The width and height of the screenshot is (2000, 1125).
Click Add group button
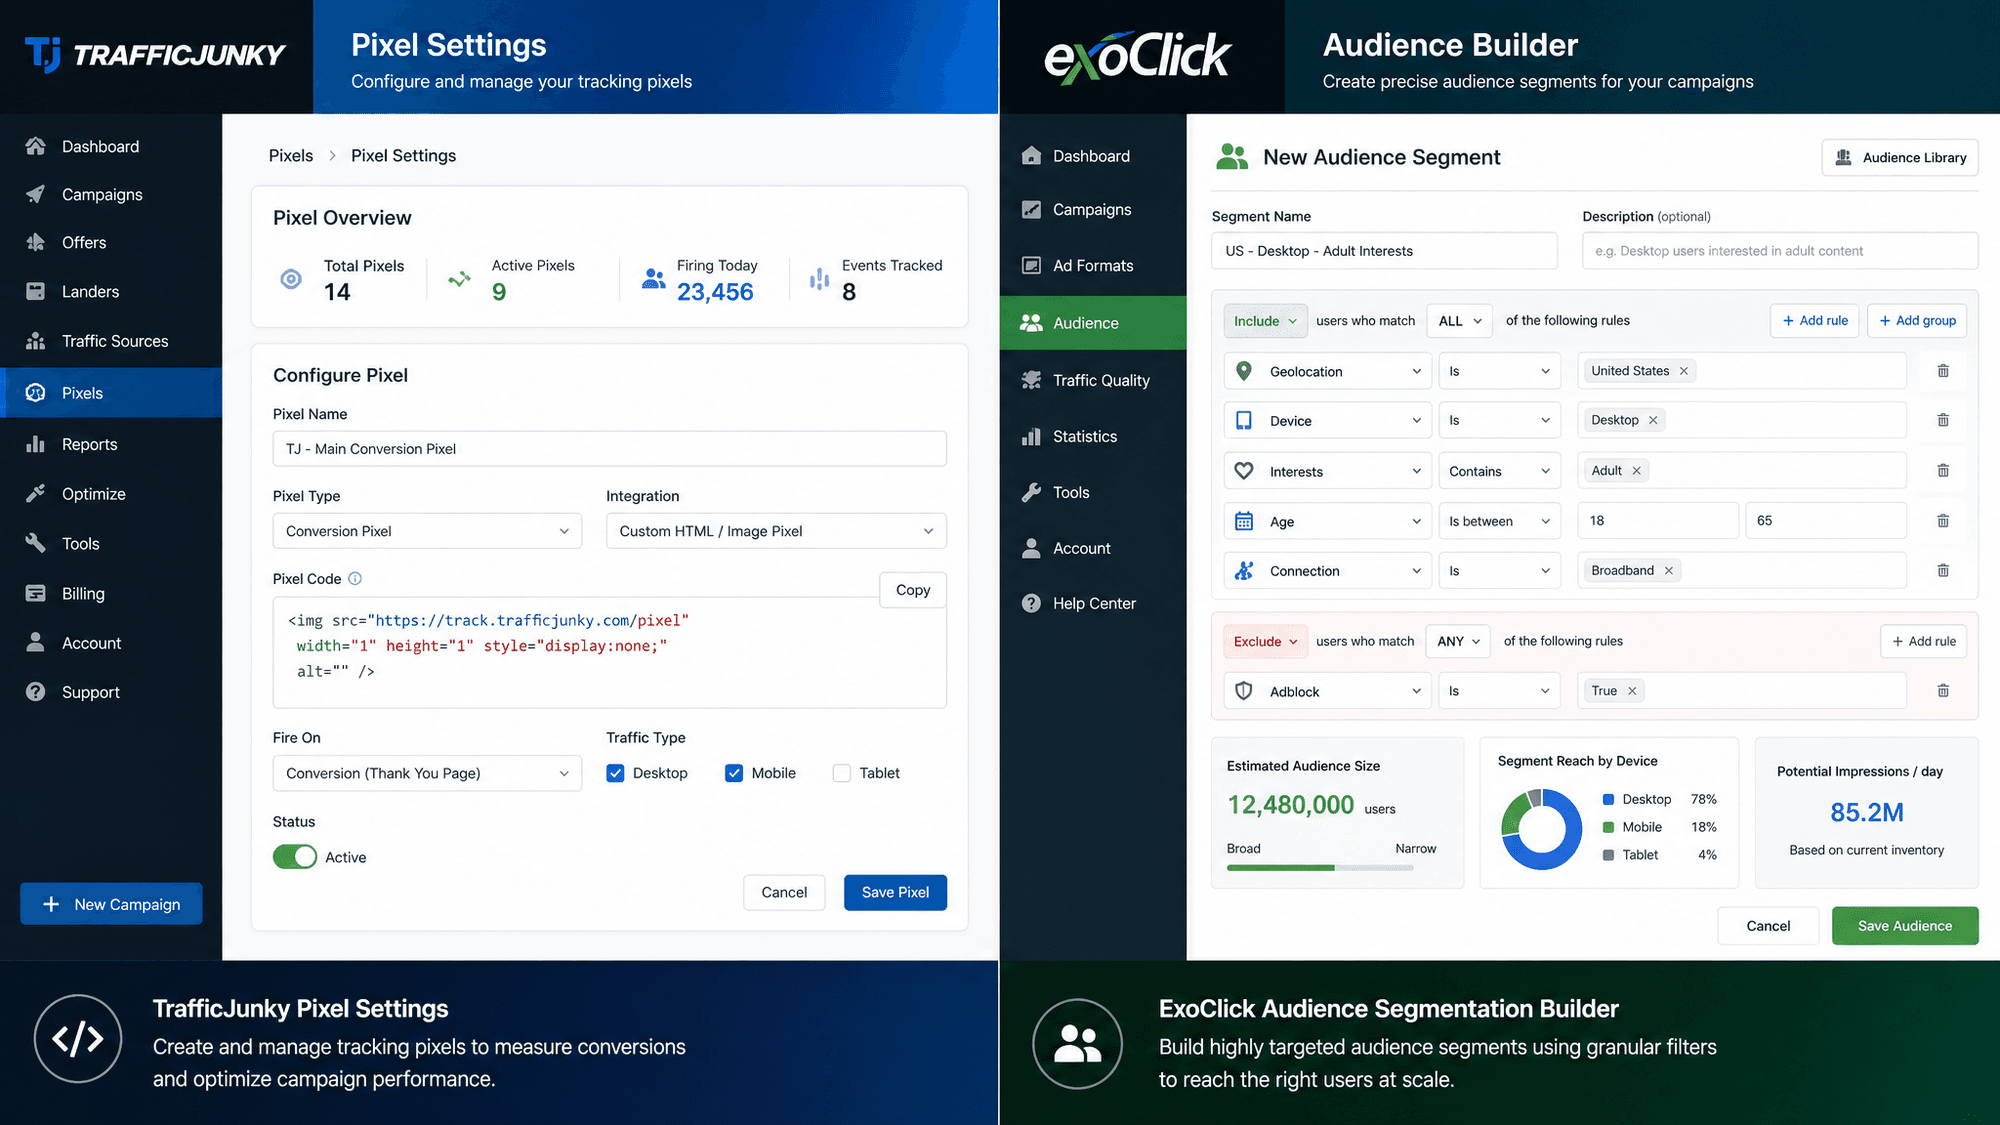tap(1917, 321)
